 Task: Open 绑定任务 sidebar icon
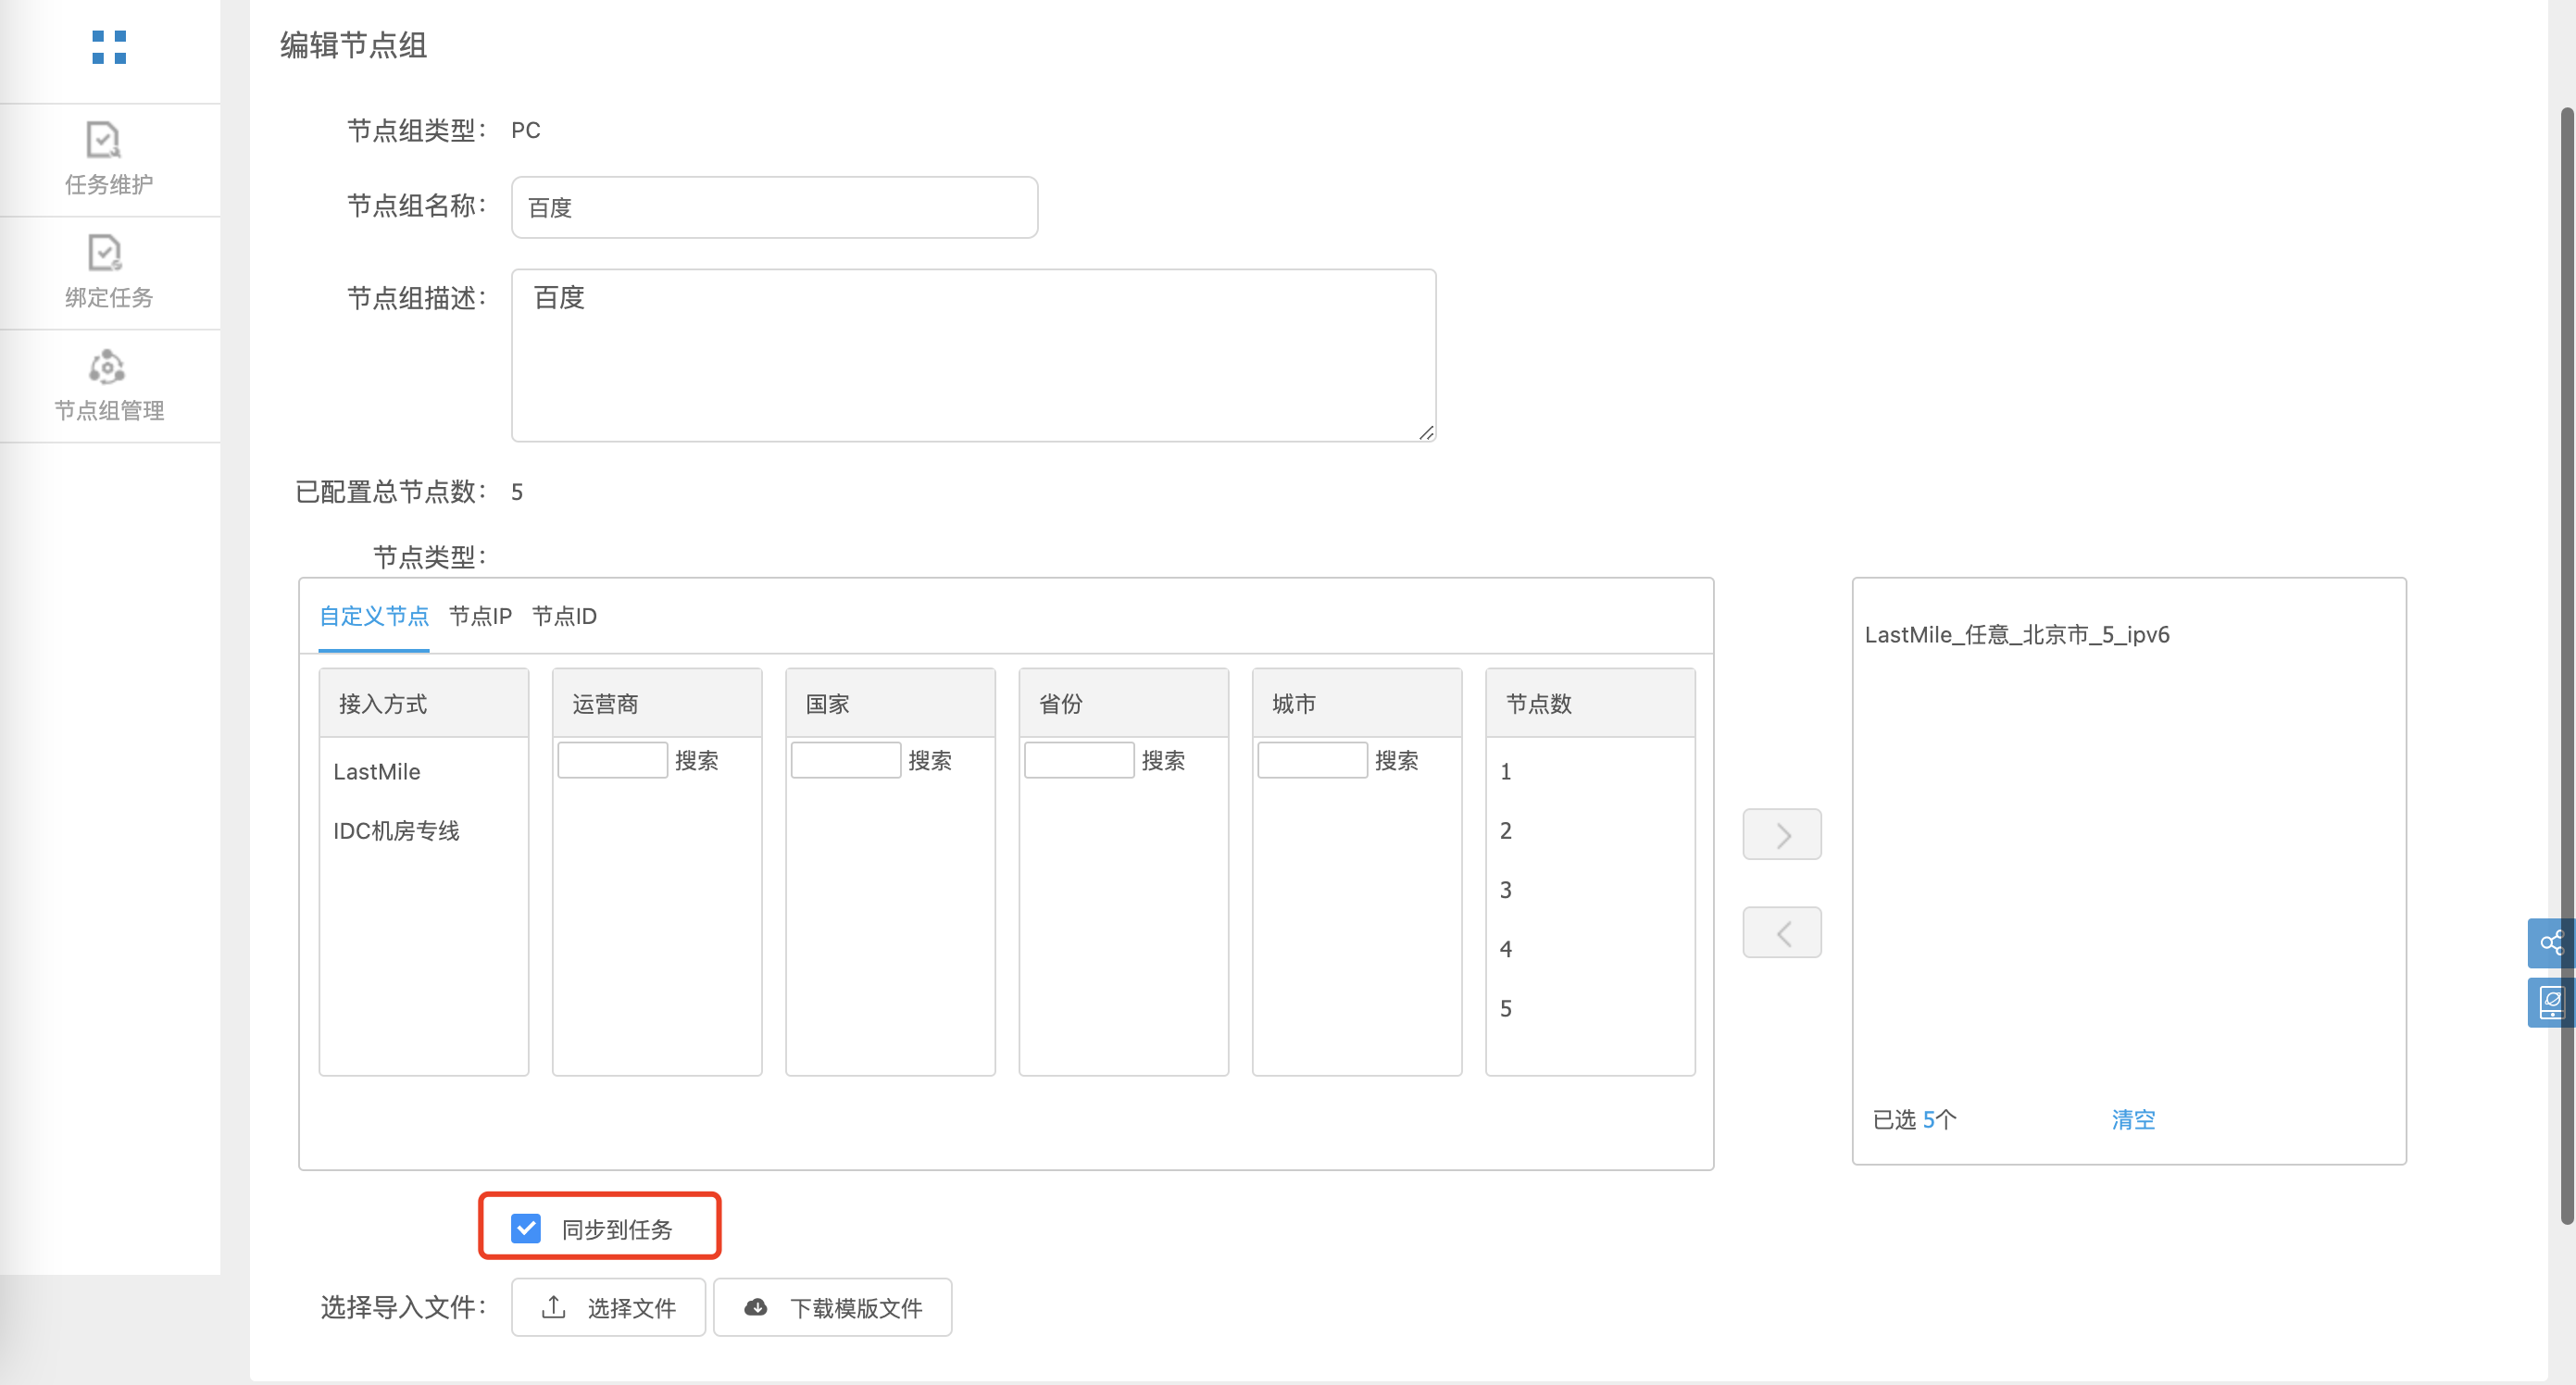point(105,253)
